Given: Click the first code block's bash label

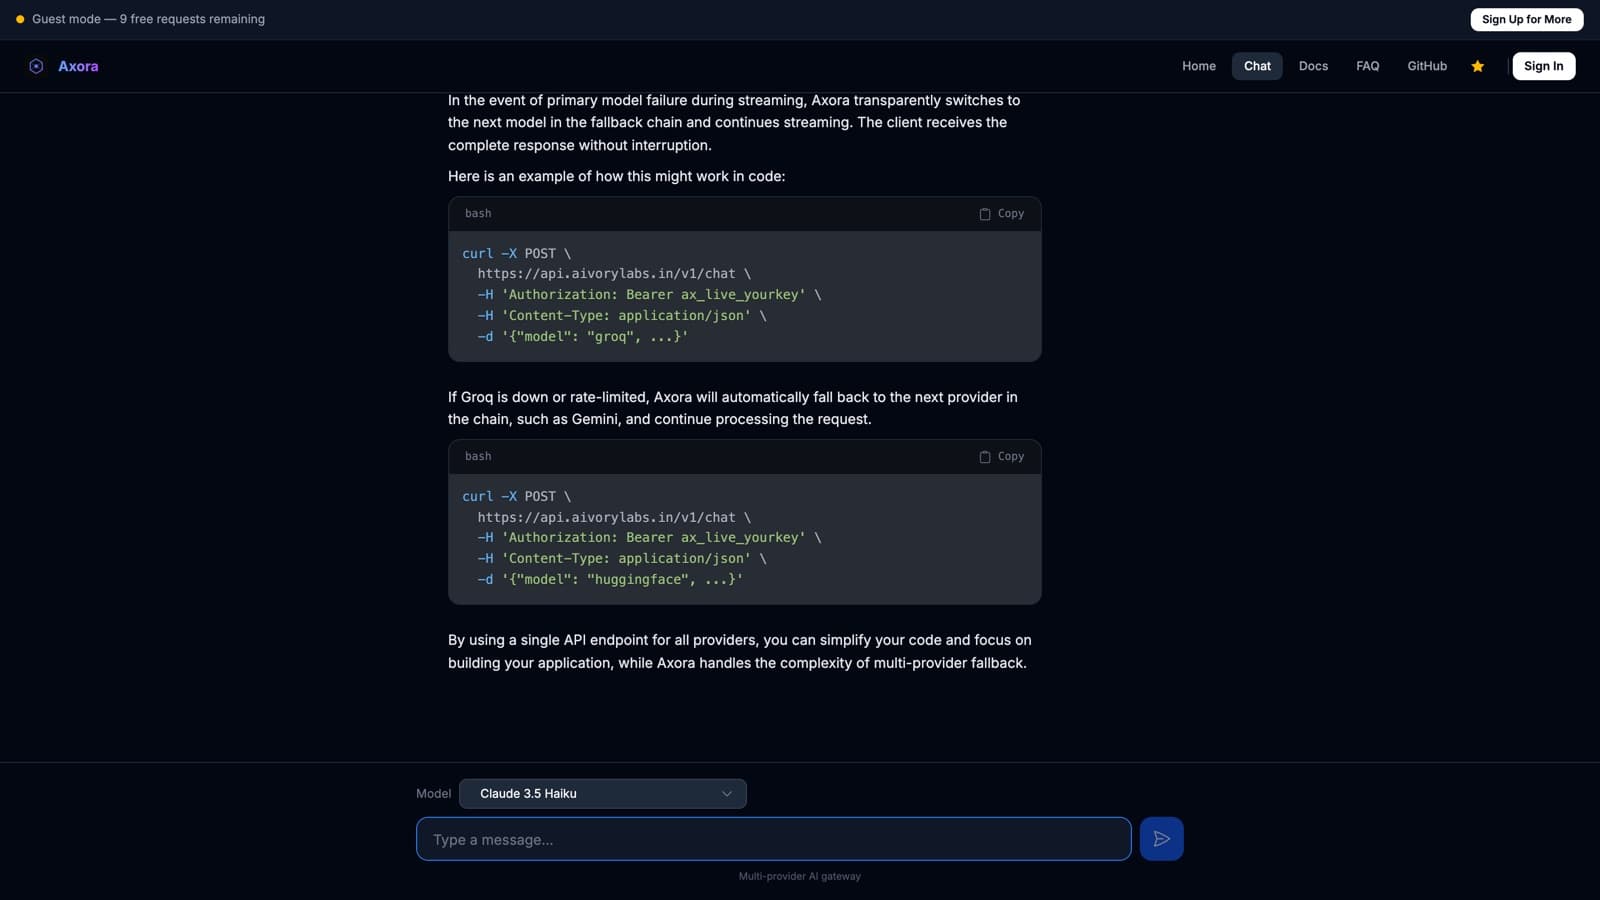Looking at the screenshot, I should click(478, 214).
